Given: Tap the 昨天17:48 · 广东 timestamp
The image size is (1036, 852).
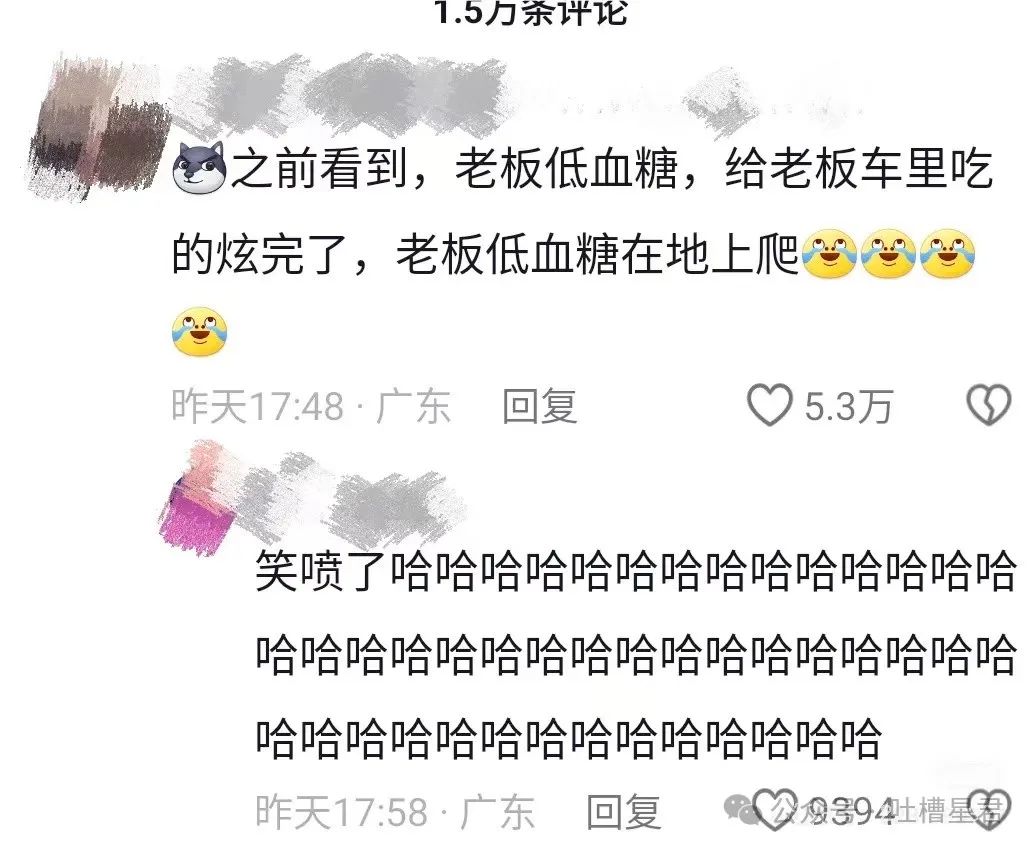Looking at the screenshot, I should point(311,406).
